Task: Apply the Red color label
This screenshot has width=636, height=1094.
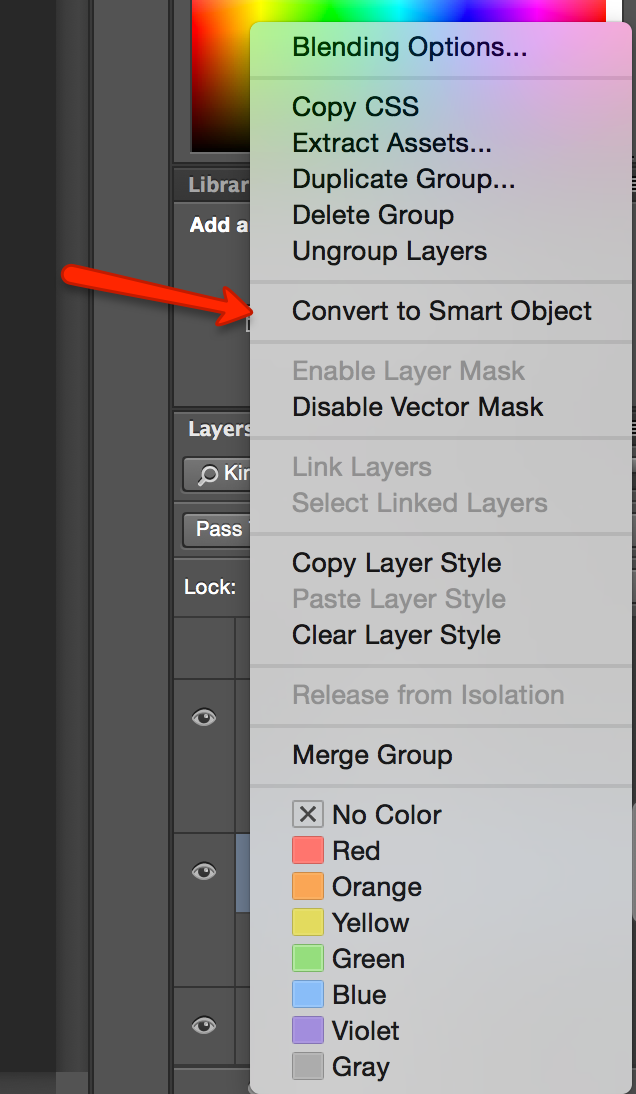Action: (358, 850)
